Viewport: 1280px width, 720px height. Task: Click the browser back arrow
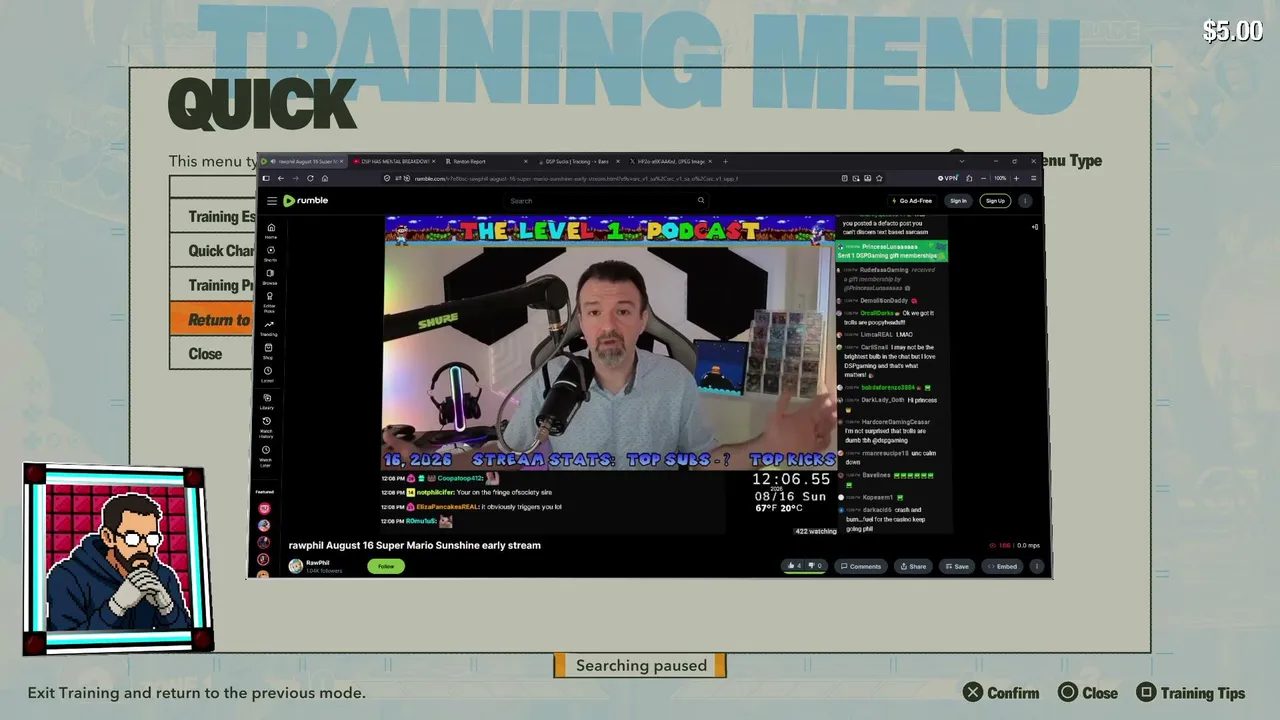[280, 178]
